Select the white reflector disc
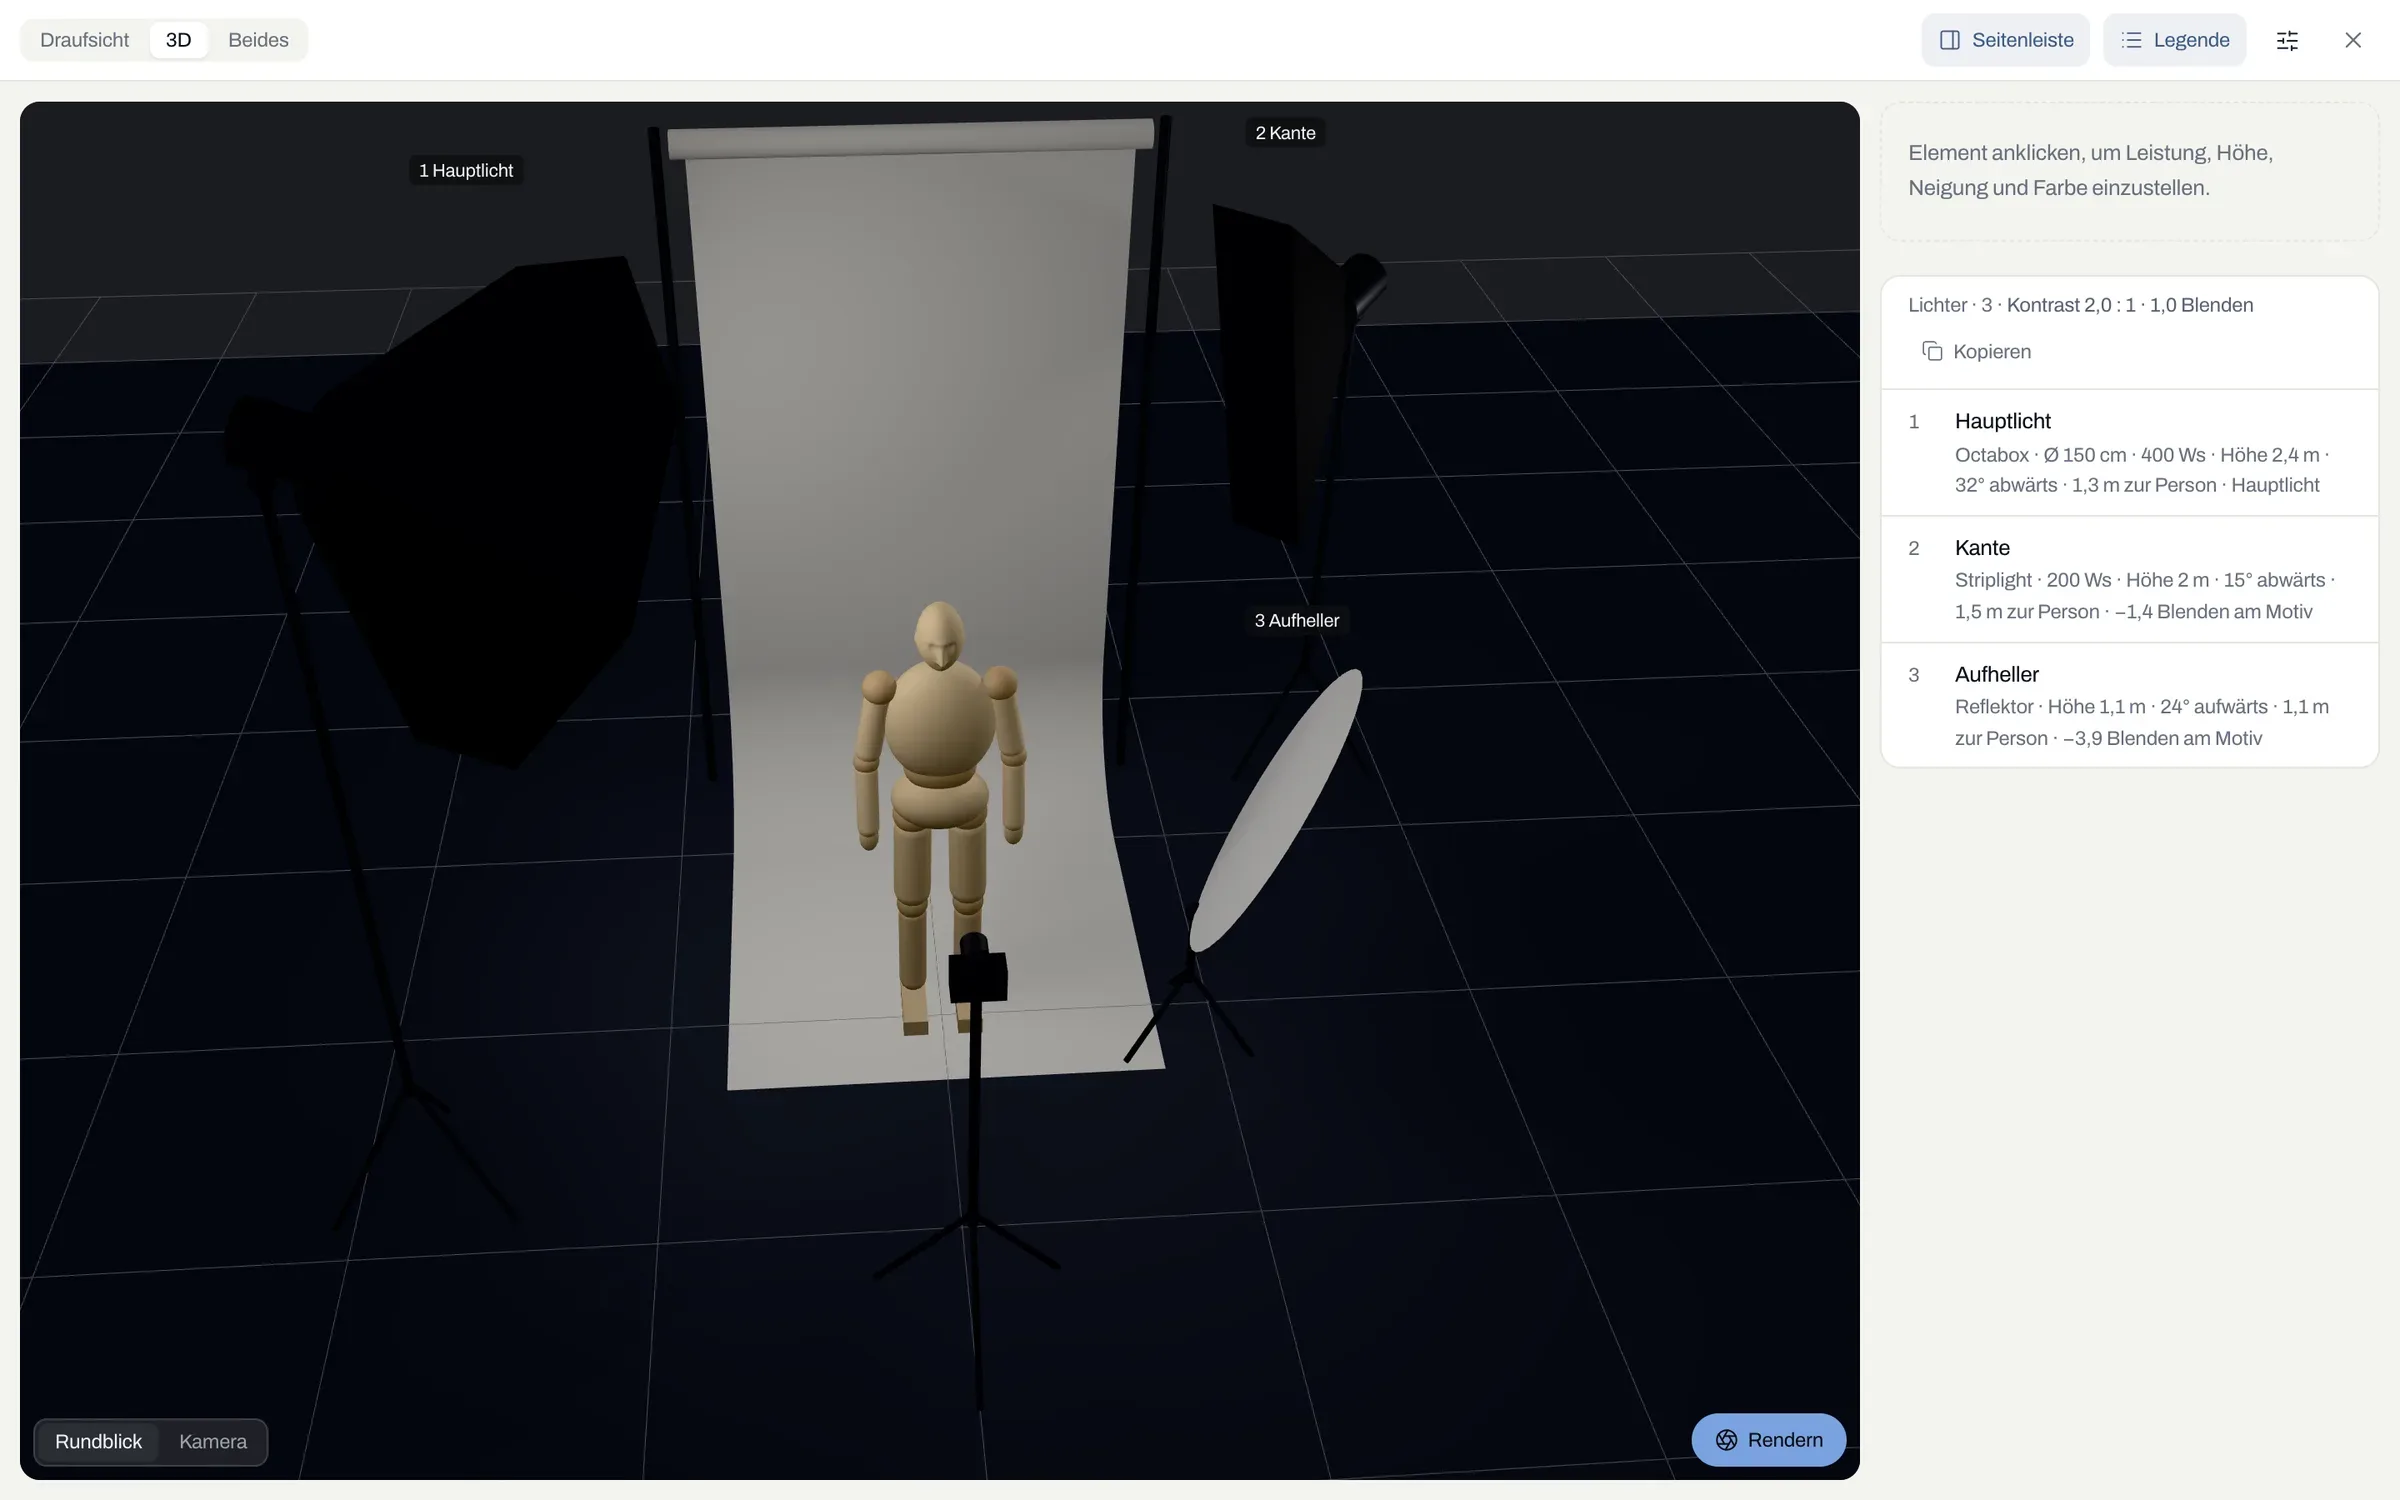 pyautogui.click(x=1277, y=810)
